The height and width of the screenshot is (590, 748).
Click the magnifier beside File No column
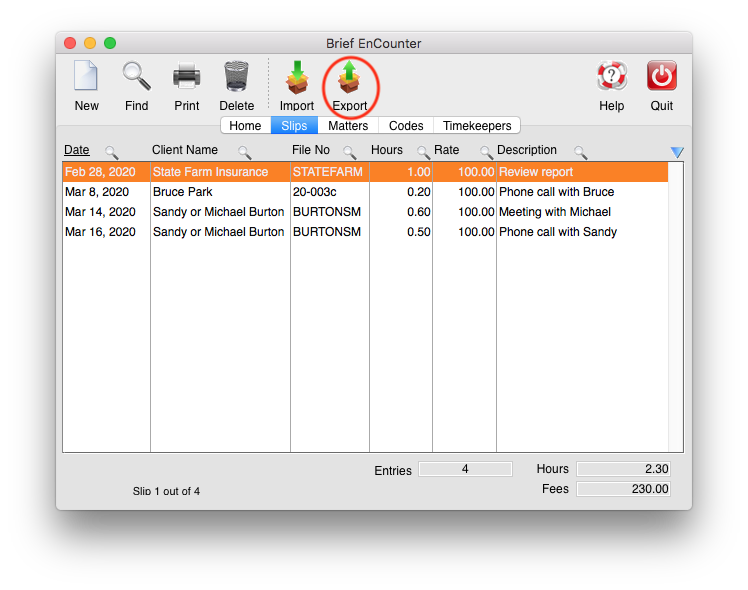pos(350,153)
